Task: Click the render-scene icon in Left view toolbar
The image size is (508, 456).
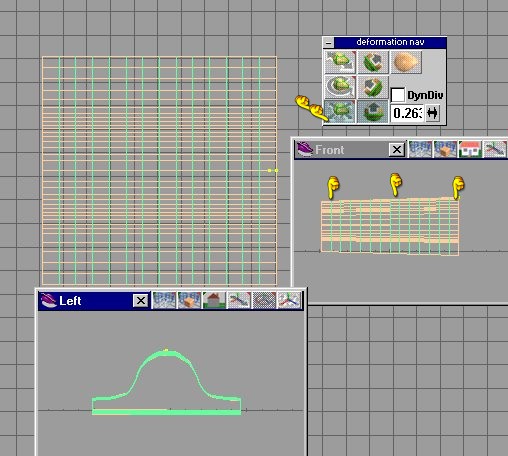Action: pyautogui.click(x=164, y=300)
